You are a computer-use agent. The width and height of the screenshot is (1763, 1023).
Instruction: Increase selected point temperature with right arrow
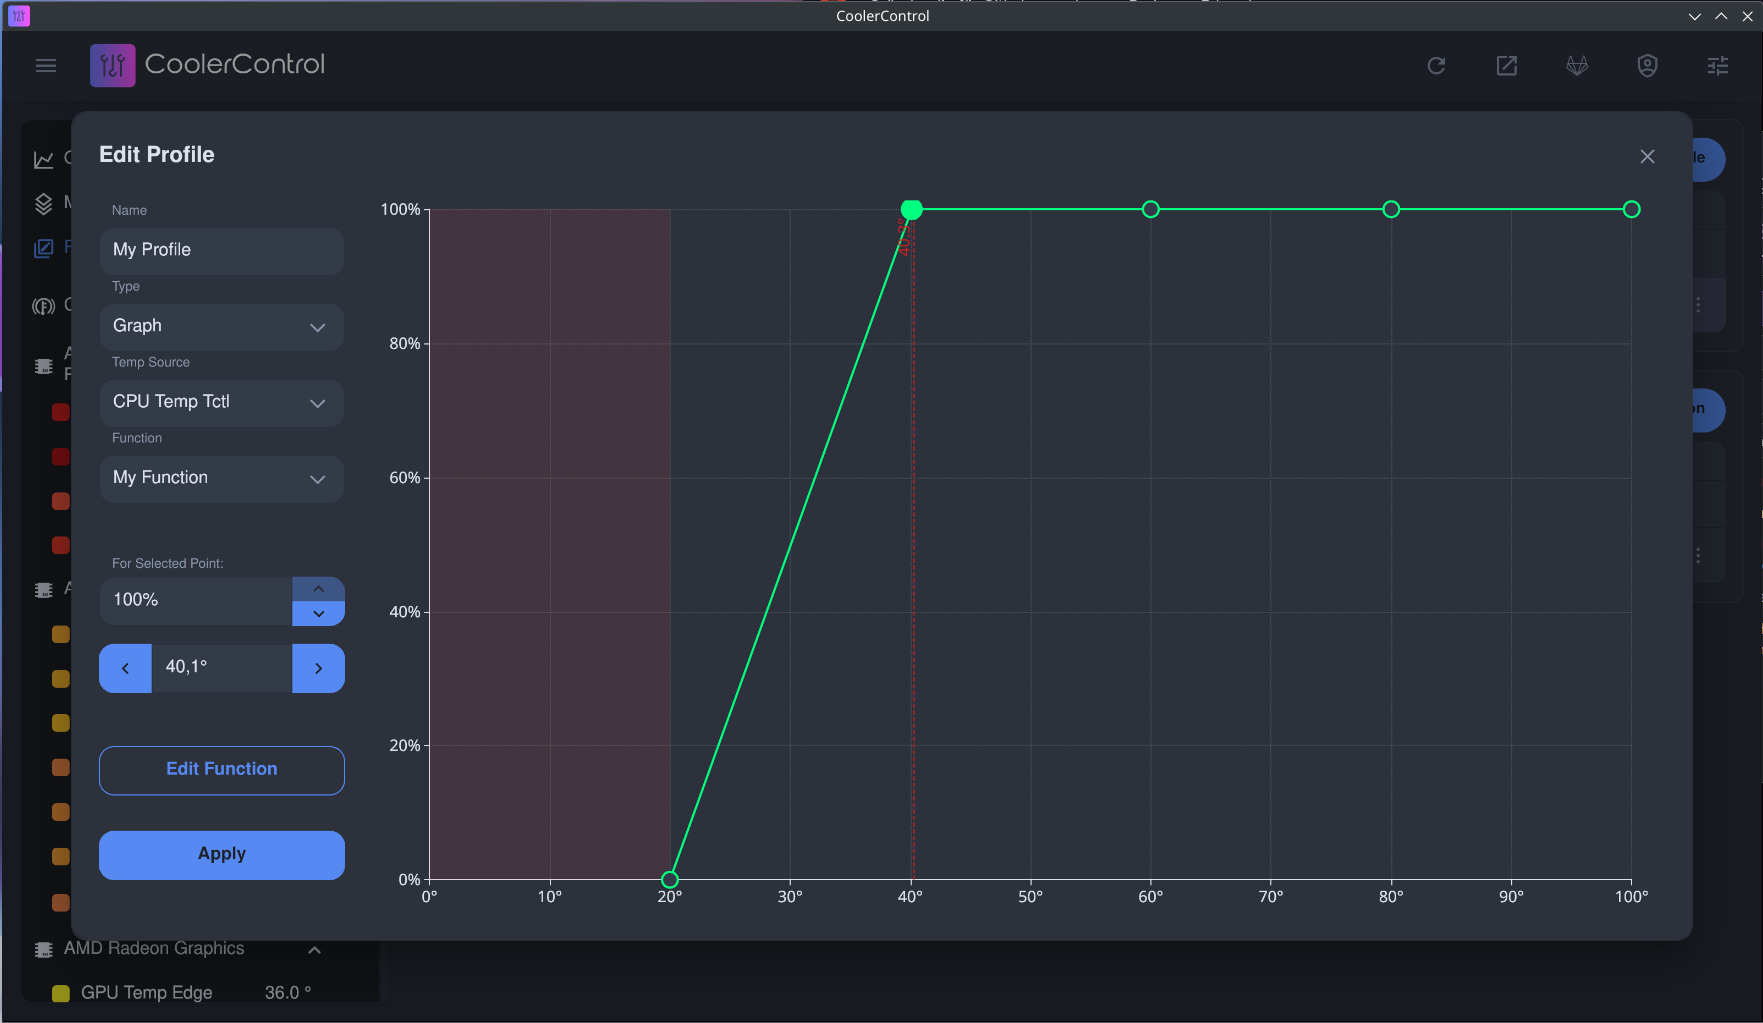pos(318,668)
